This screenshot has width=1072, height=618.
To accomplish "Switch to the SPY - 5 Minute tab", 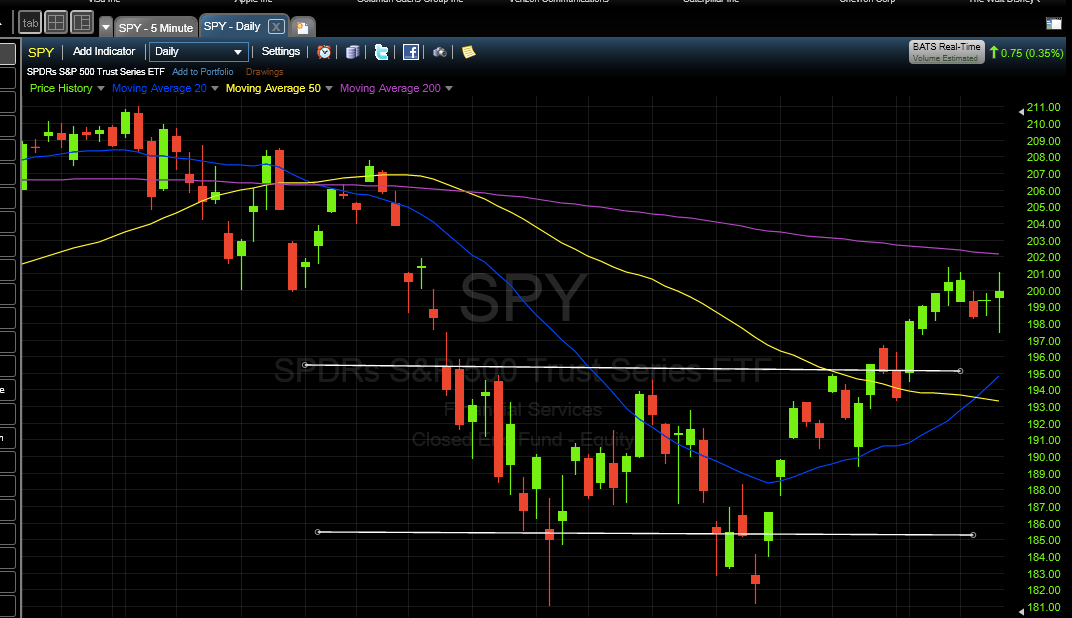I will 156,27.
